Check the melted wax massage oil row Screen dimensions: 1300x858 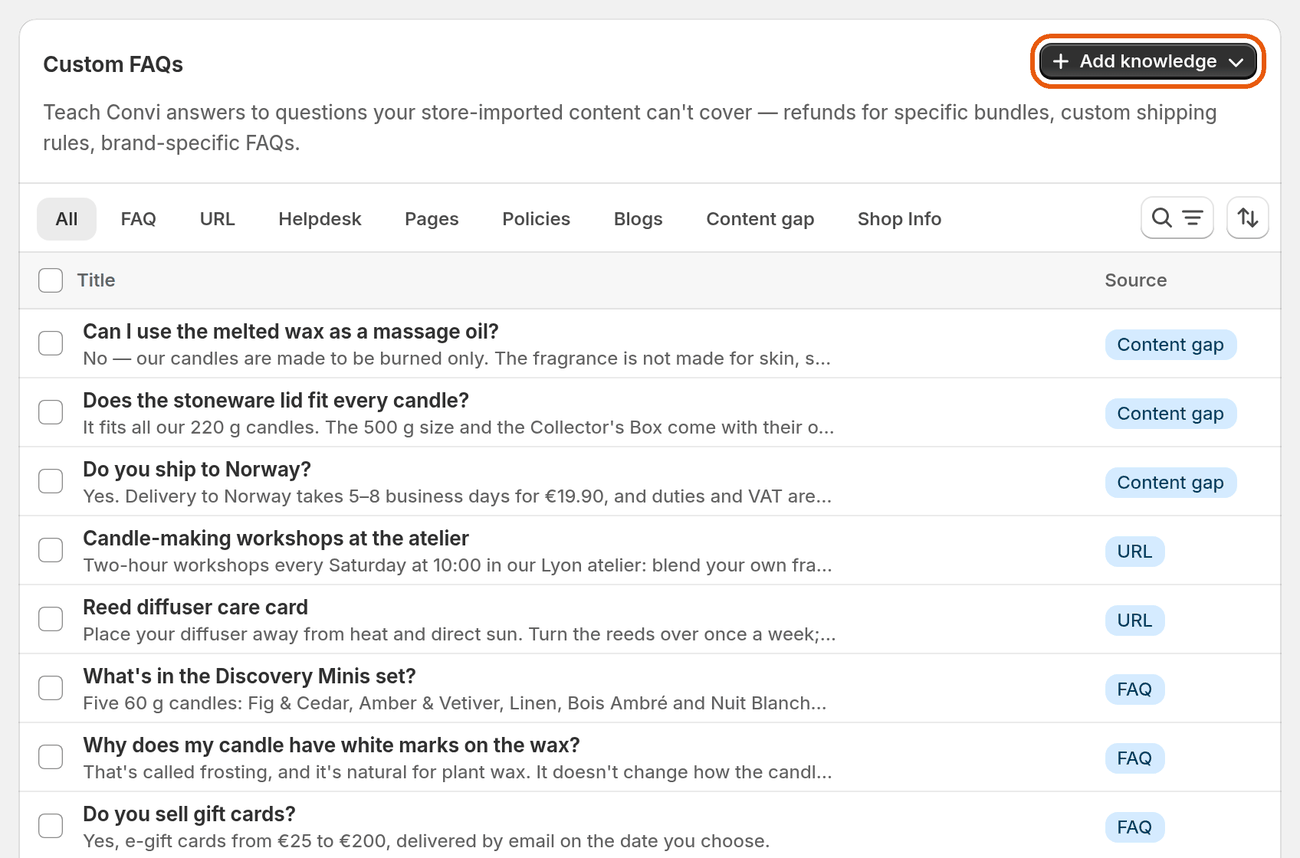pyautogui.click(x=51, y=344)
